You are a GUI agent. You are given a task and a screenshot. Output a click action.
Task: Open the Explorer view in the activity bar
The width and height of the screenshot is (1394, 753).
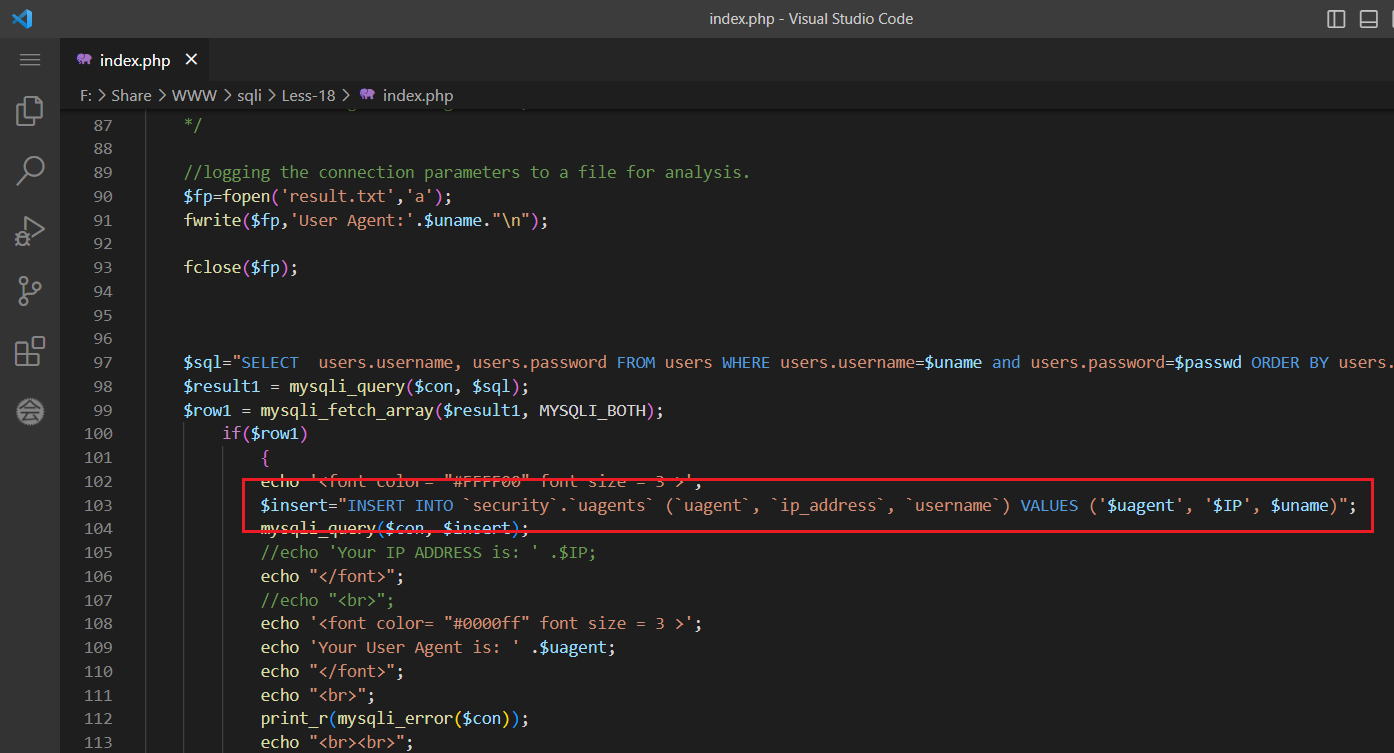pyautogui.click(x=30, y=111)
